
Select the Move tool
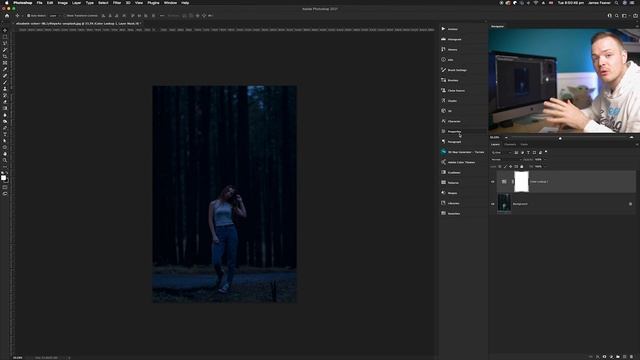coord(5,30)
